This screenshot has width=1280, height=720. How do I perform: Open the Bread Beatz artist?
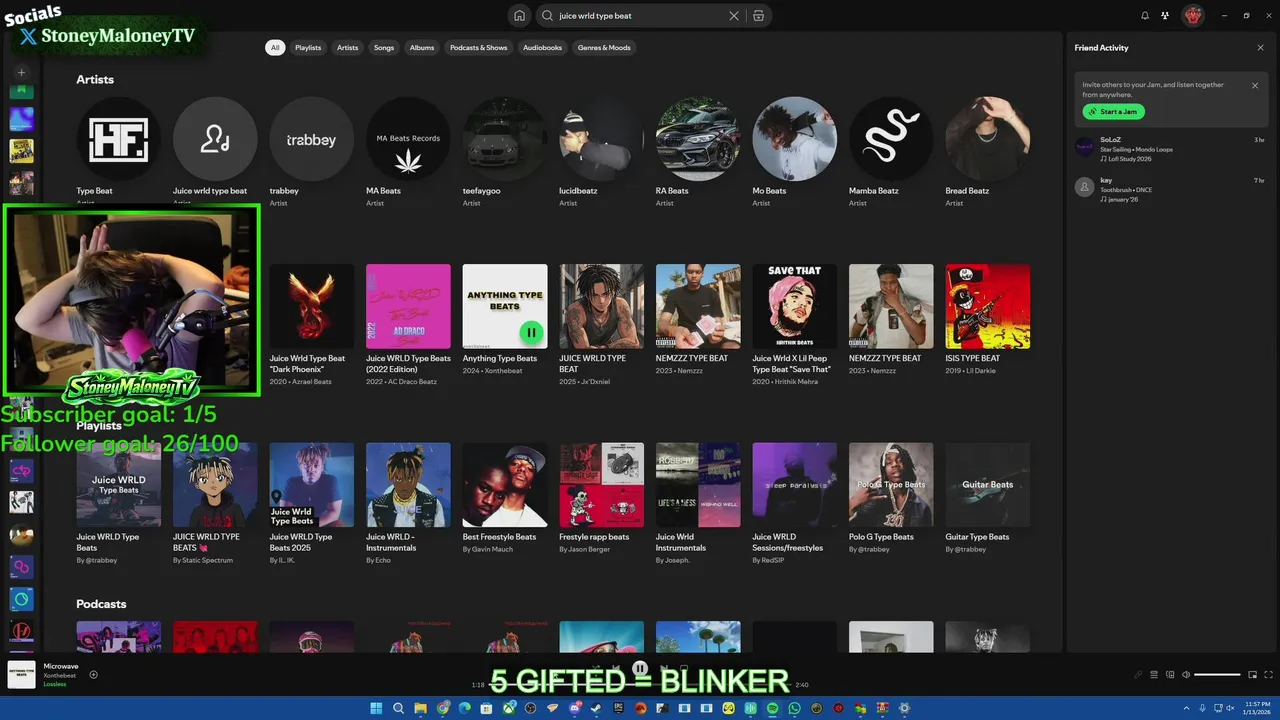coord(988,139)
